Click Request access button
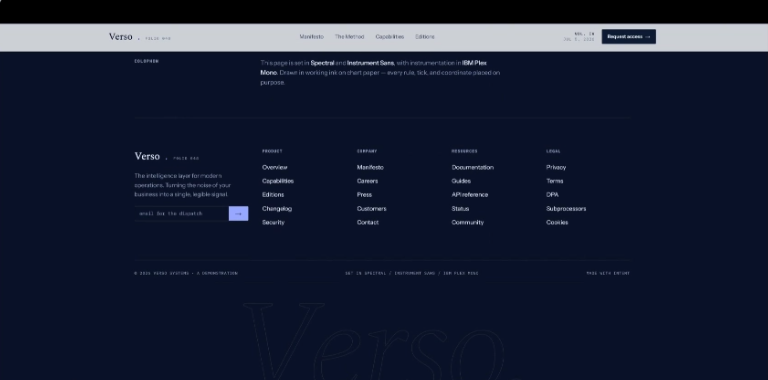The image size is (768, 380). point(628,37)
